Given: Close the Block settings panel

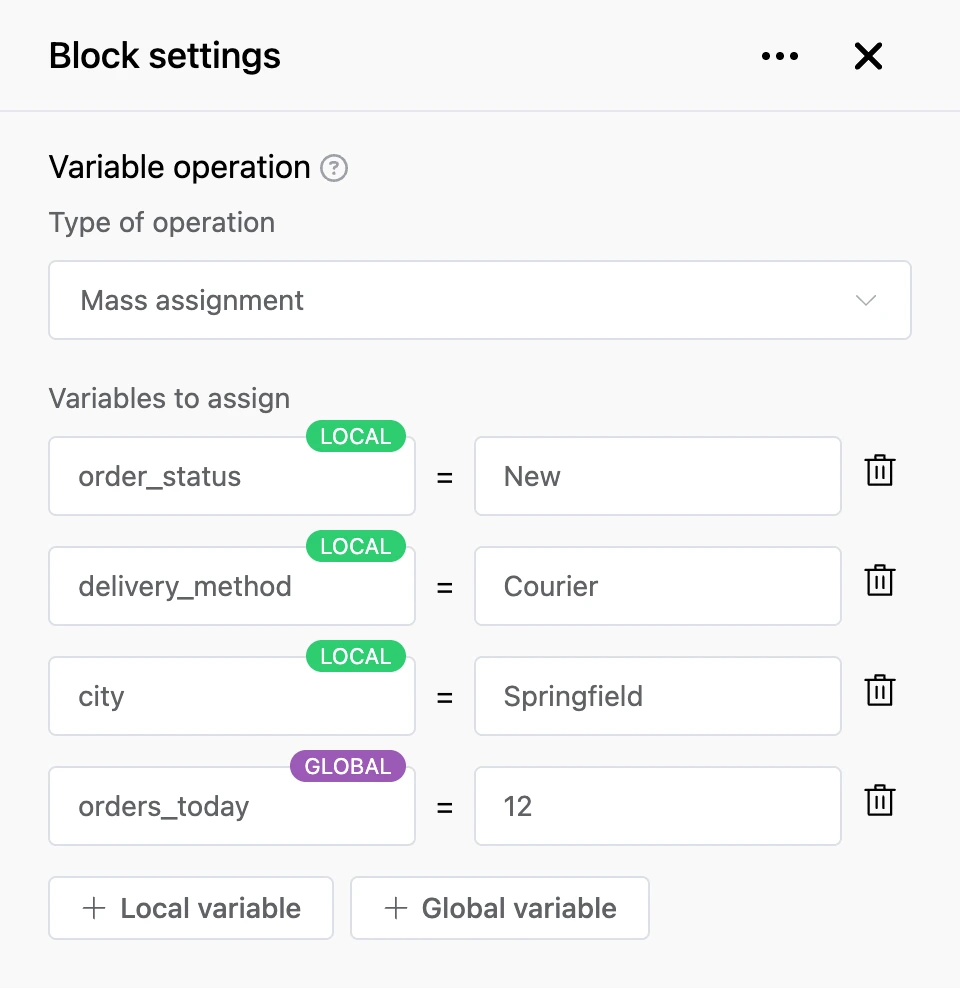Looking at the screenshot, I should pyautogui.click(x=868, y=56).
